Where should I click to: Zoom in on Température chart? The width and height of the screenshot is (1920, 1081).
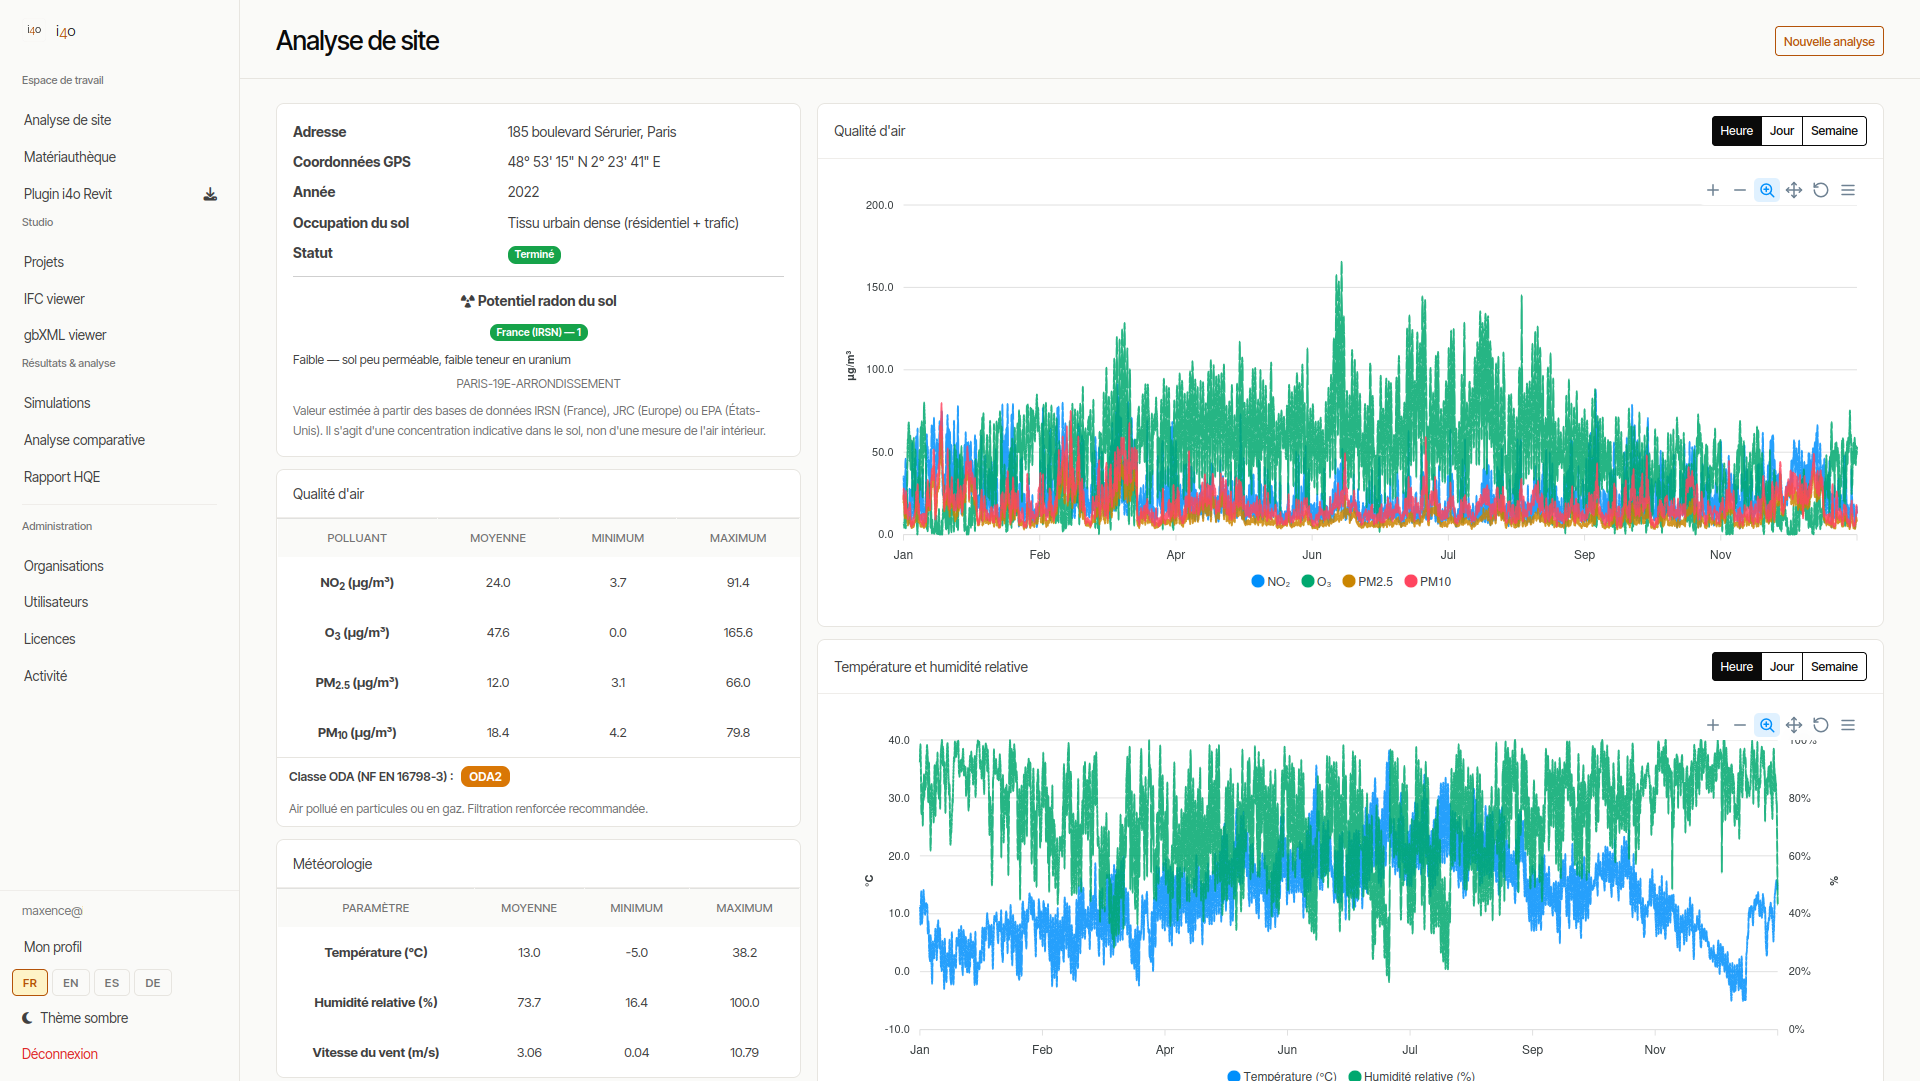tap(1713, 725)
